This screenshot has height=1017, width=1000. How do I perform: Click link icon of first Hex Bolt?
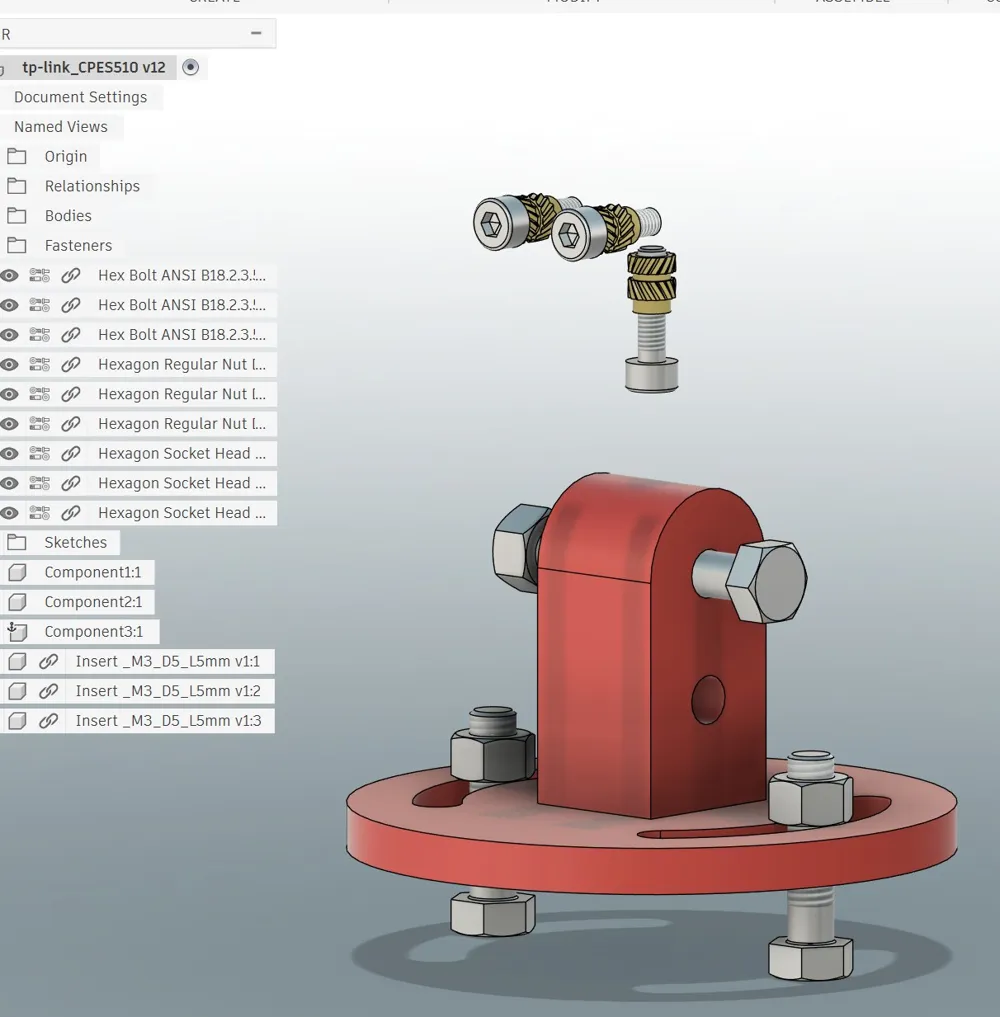click(x=71, y=276)
